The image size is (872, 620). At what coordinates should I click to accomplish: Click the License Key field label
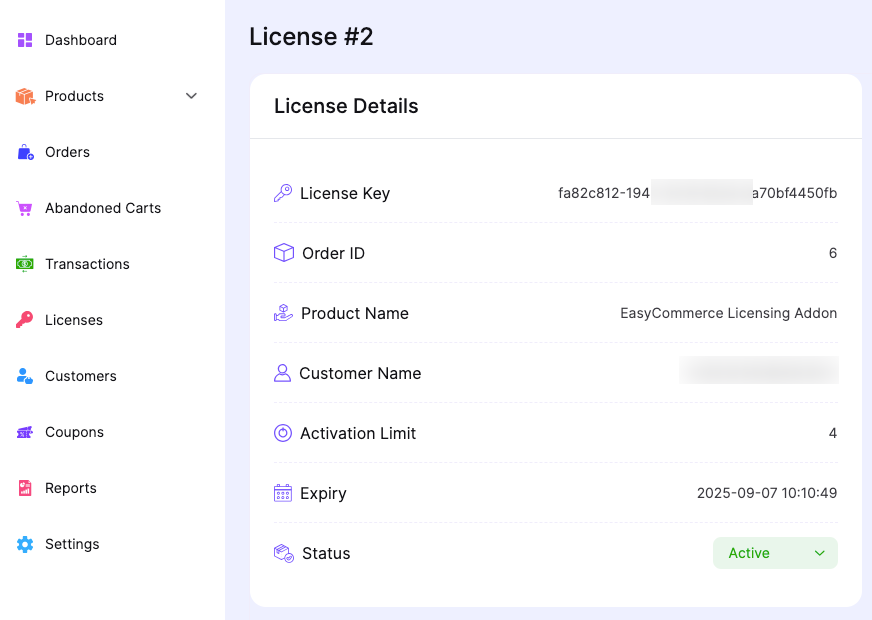pyautogui.click(x=345, y=193)
